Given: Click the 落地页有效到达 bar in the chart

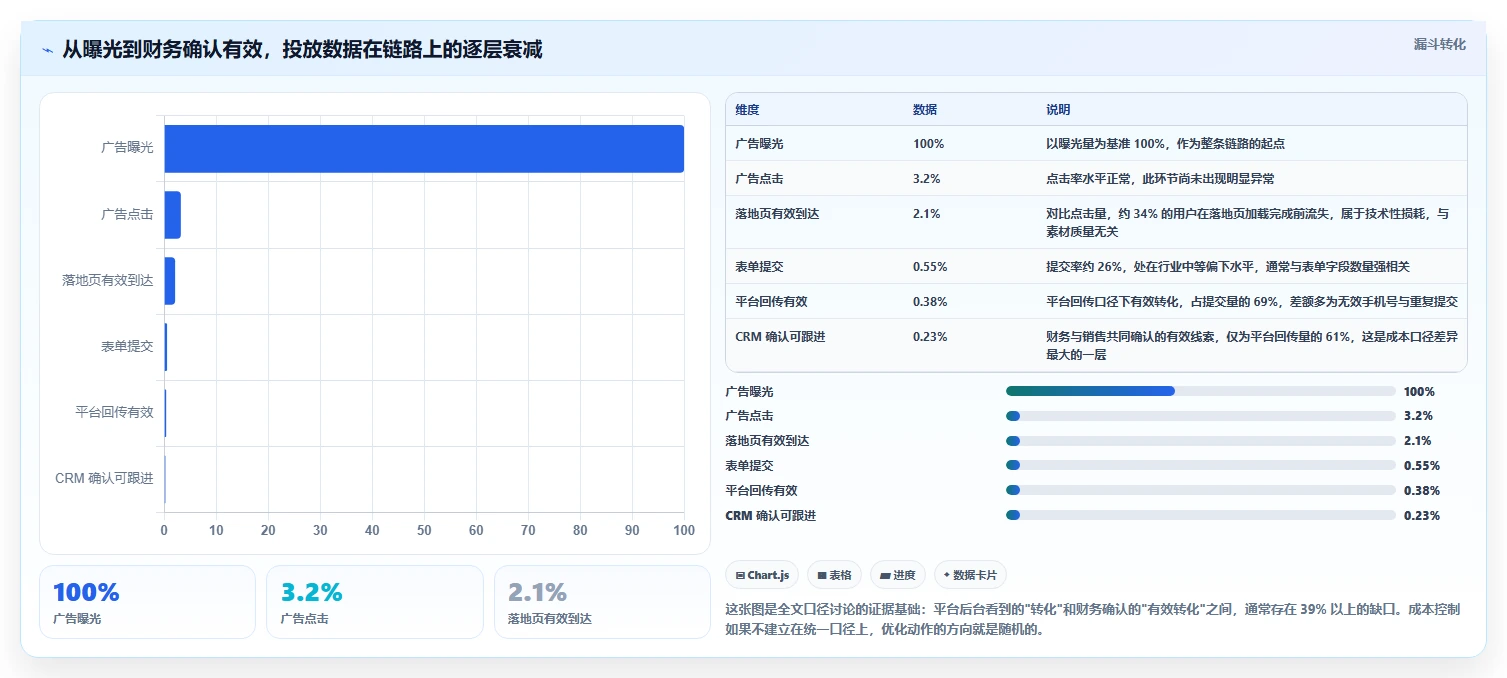Looking at the screenshot, I should click(170, 281).
